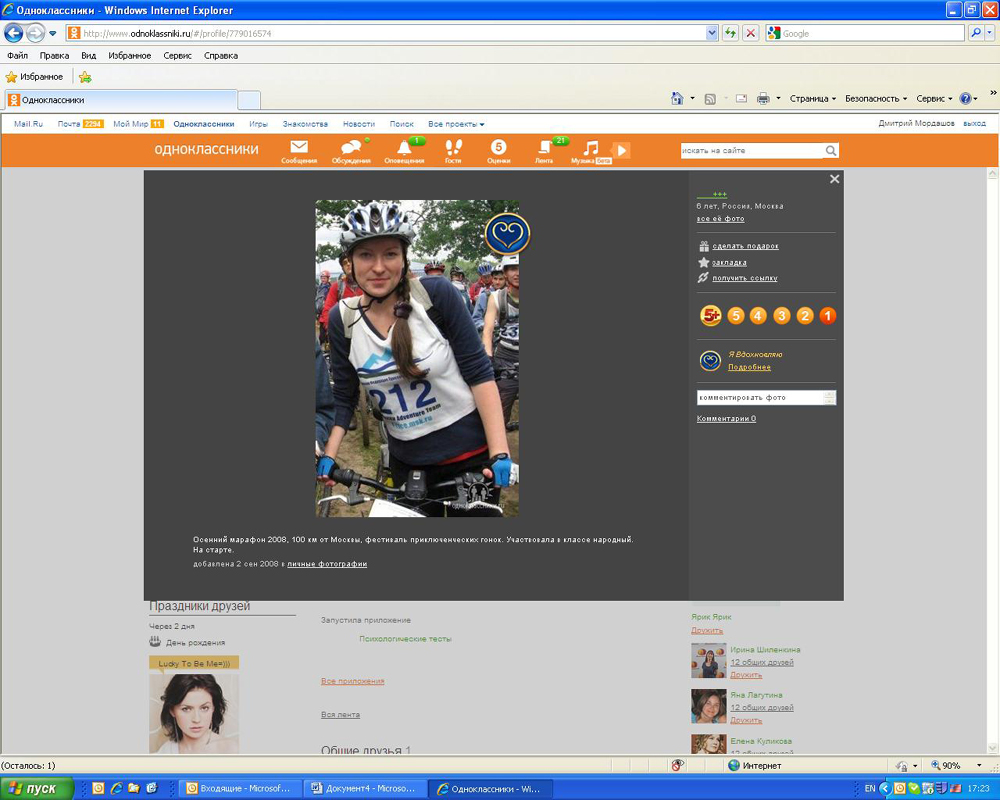Open the zoom level 90% dropdown
The image size is (1000, 800).
[981, 766]
